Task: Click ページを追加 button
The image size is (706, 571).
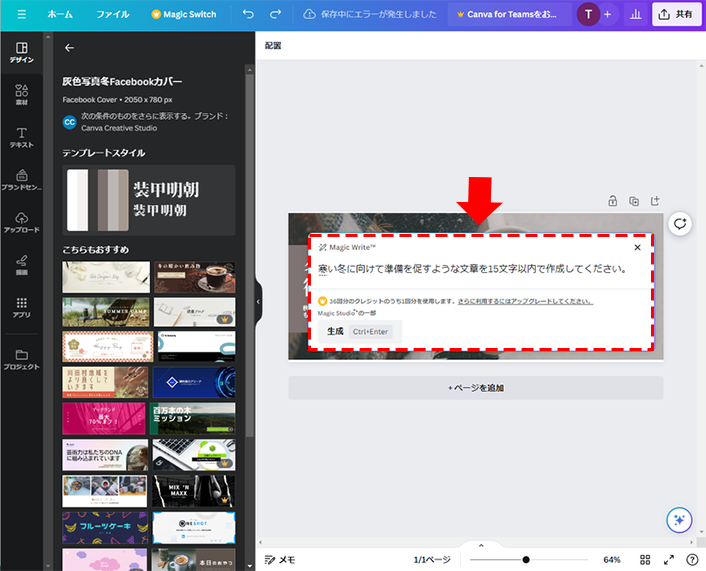Action: (476, 388)
